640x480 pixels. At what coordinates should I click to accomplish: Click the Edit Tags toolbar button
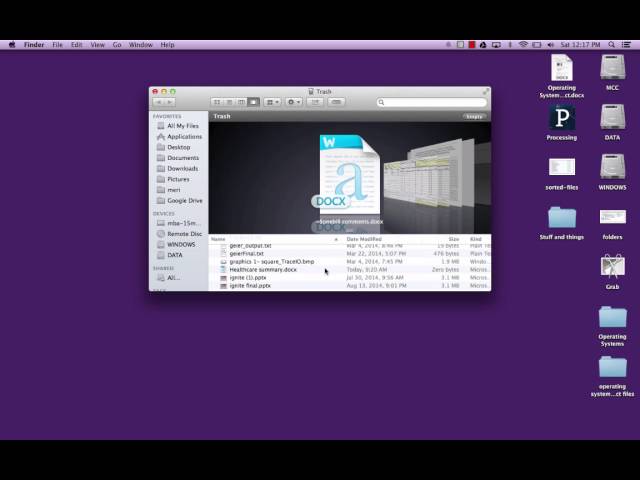336,102
